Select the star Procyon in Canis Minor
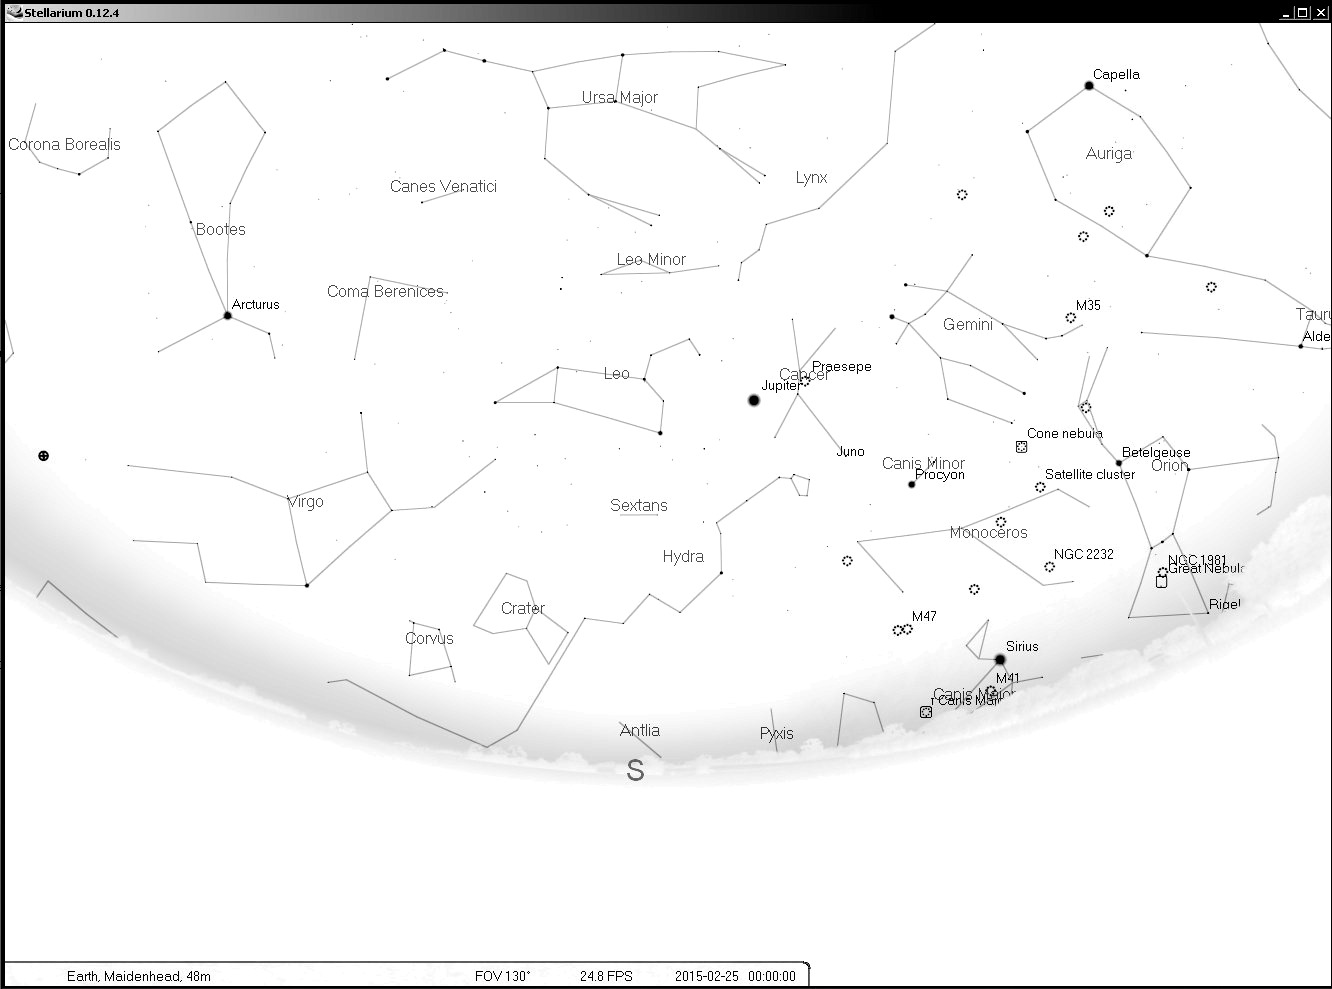1332x989 pixels. pos(911,485)
